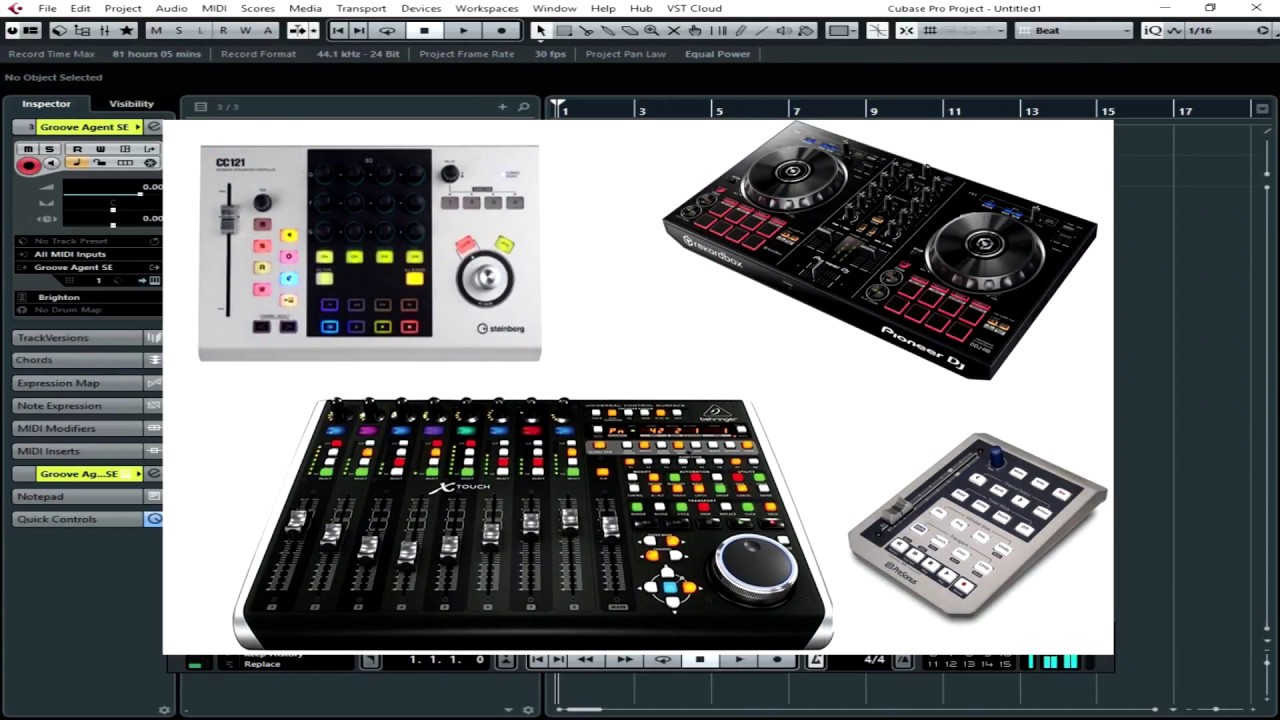Open the Devices menu
This screenshot has width=1280, height=720.
pos(421,8)
